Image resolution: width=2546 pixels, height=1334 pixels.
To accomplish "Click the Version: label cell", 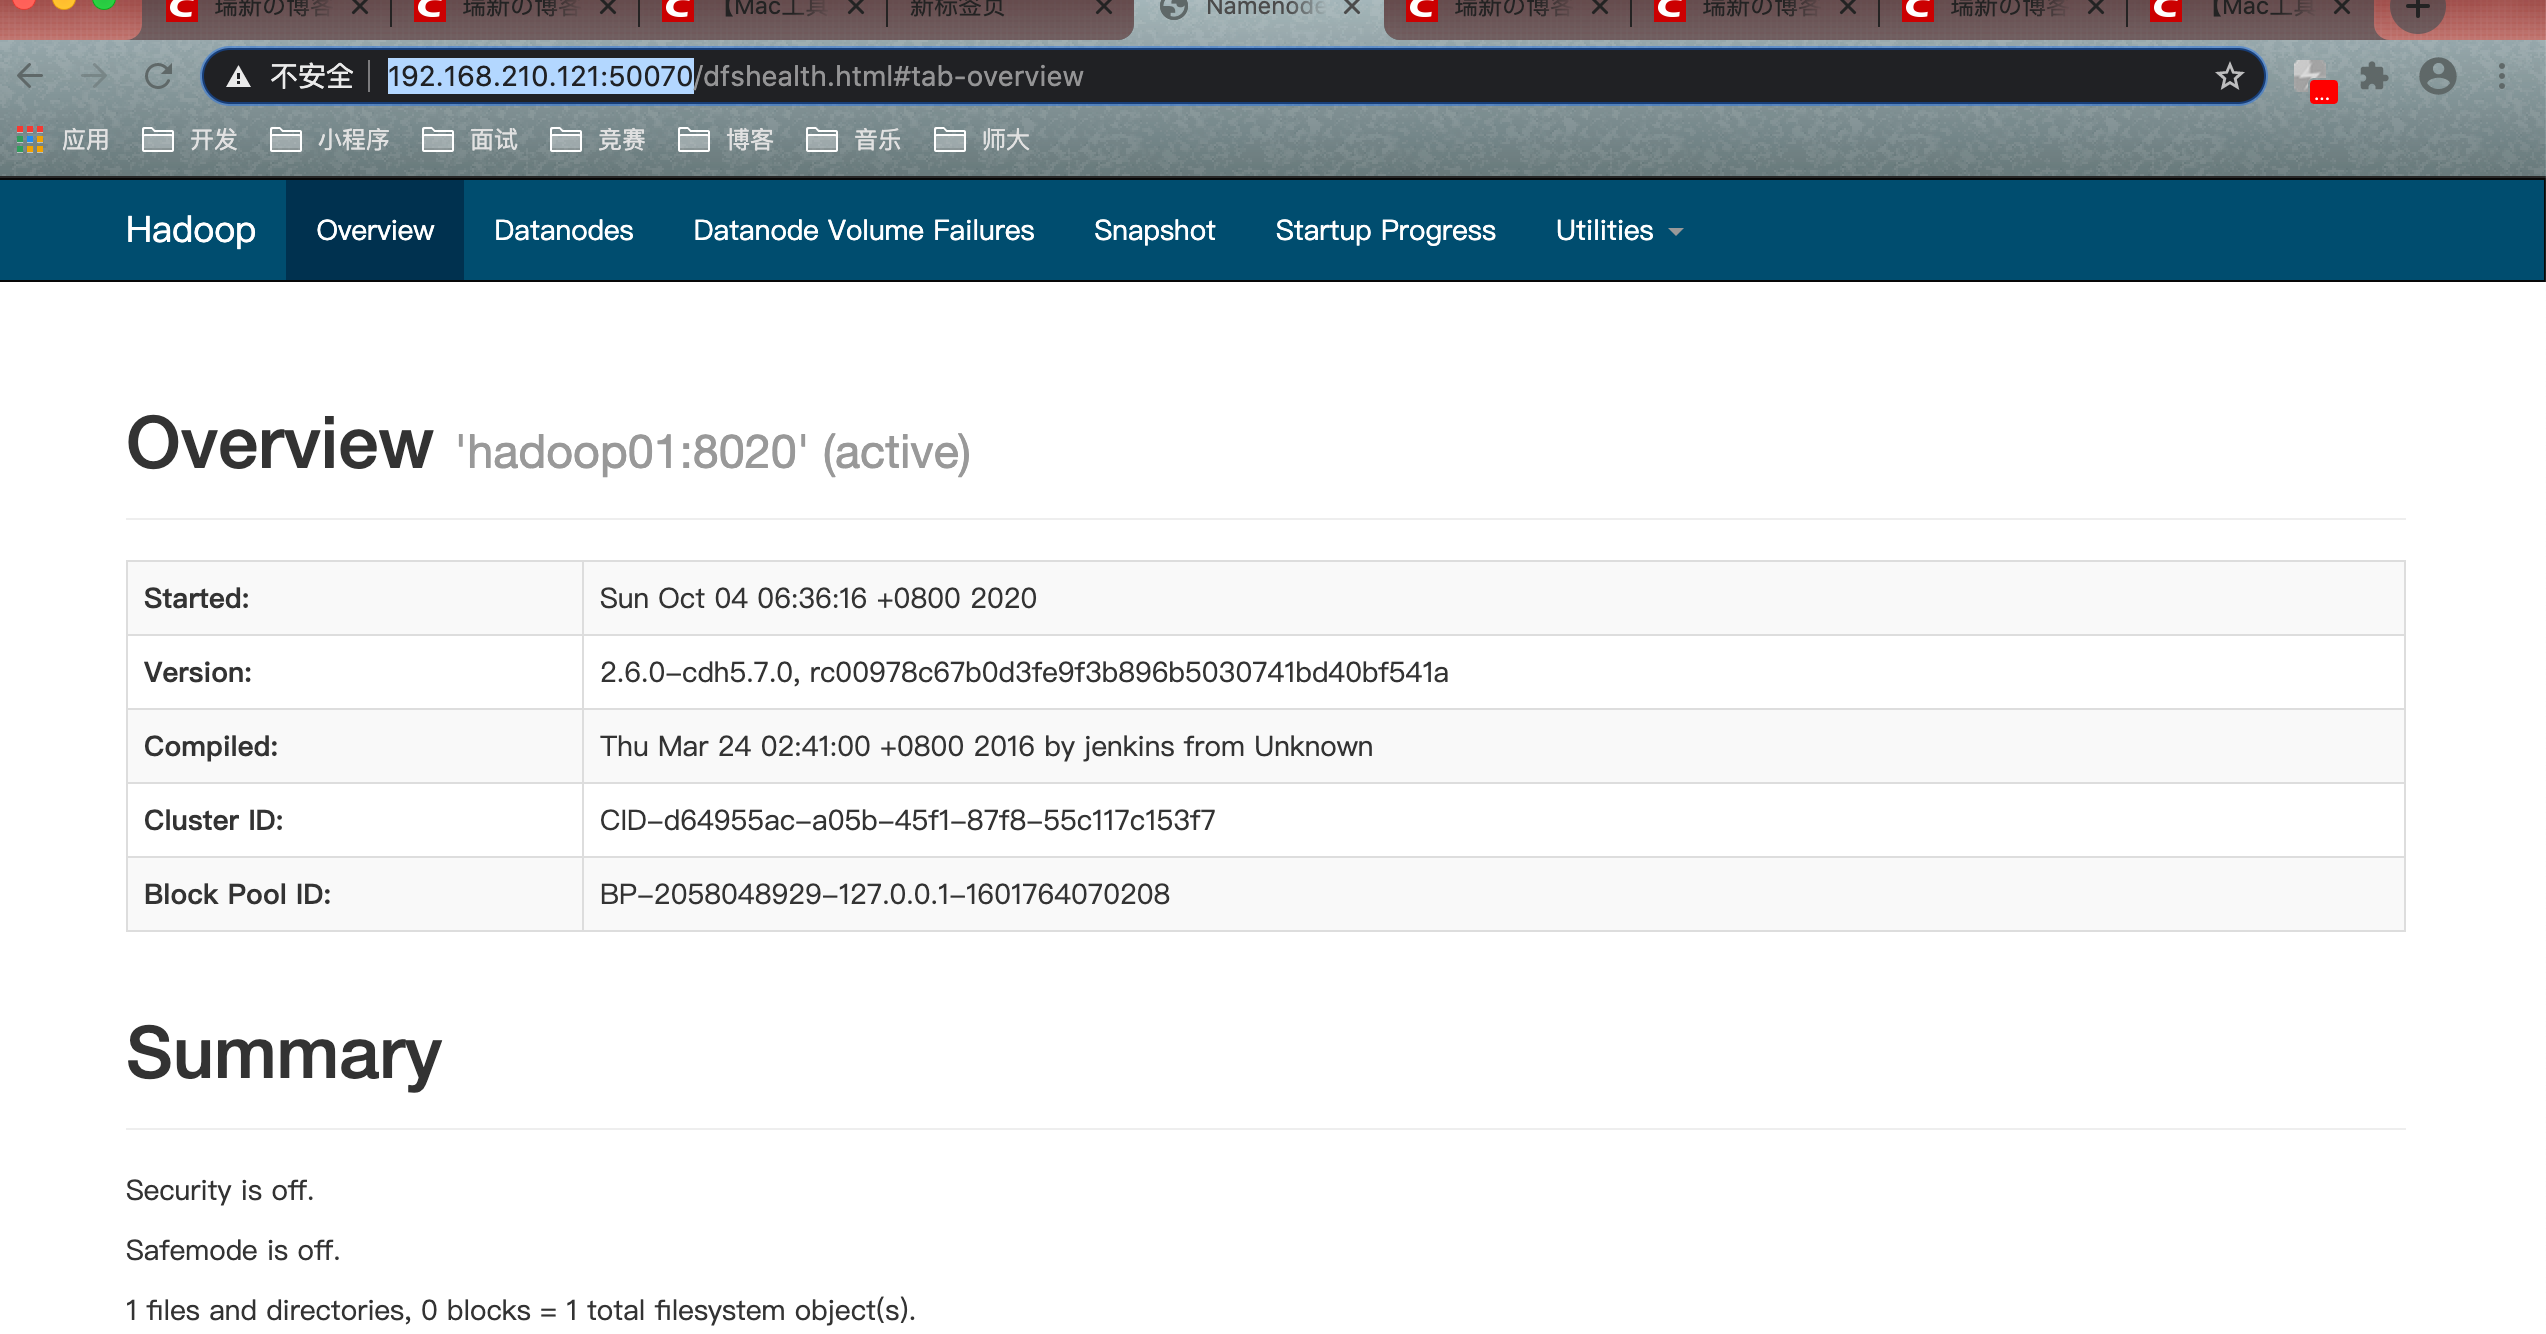I will [x=354, y=672].
